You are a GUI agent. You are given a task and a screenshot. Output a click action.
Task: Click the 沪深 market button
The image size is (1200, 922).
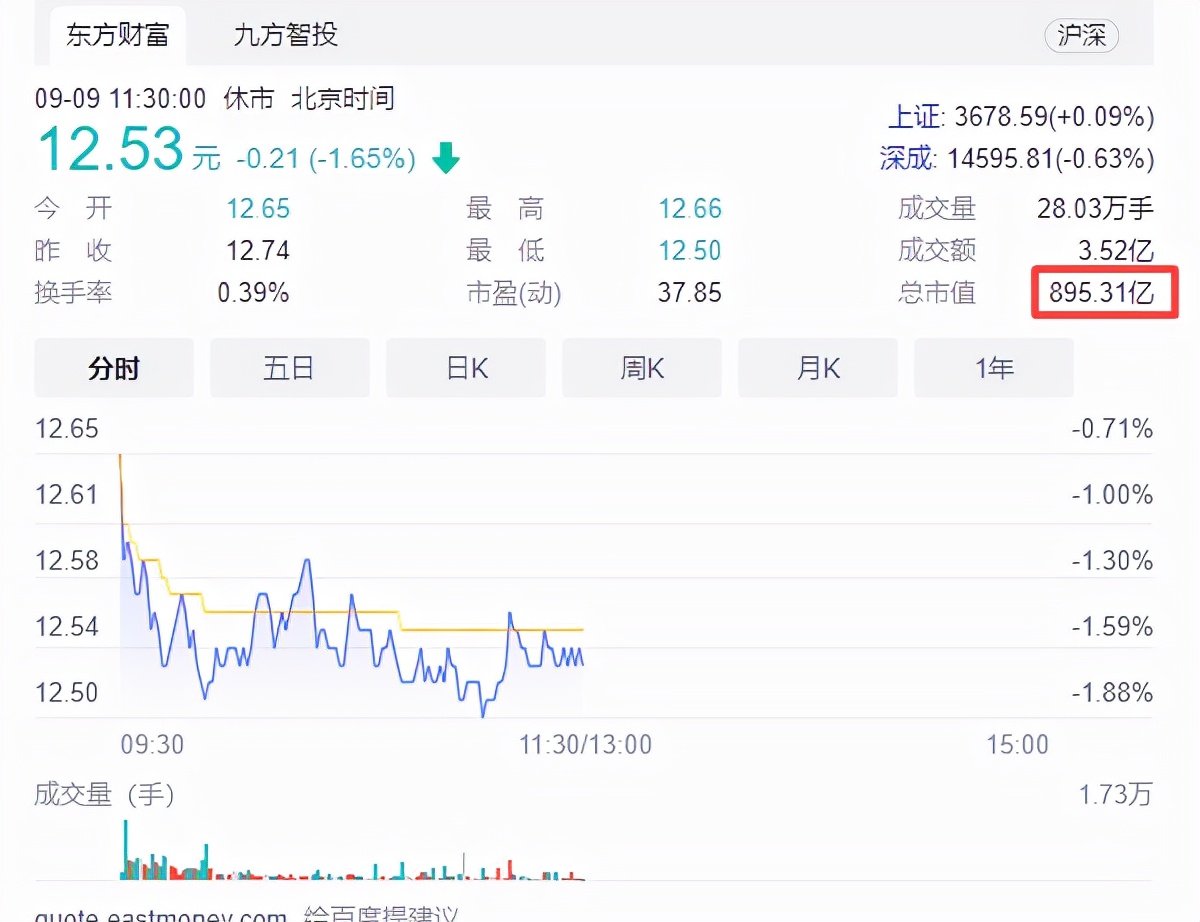point(1081,36)
